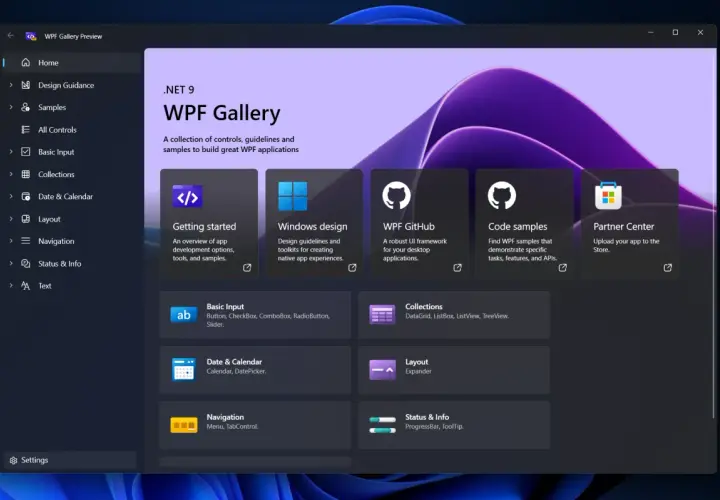Select the Text label in navigation pane
Viewport: 720px width, 500px height.
pyautogui.click(x=45, y=286)
